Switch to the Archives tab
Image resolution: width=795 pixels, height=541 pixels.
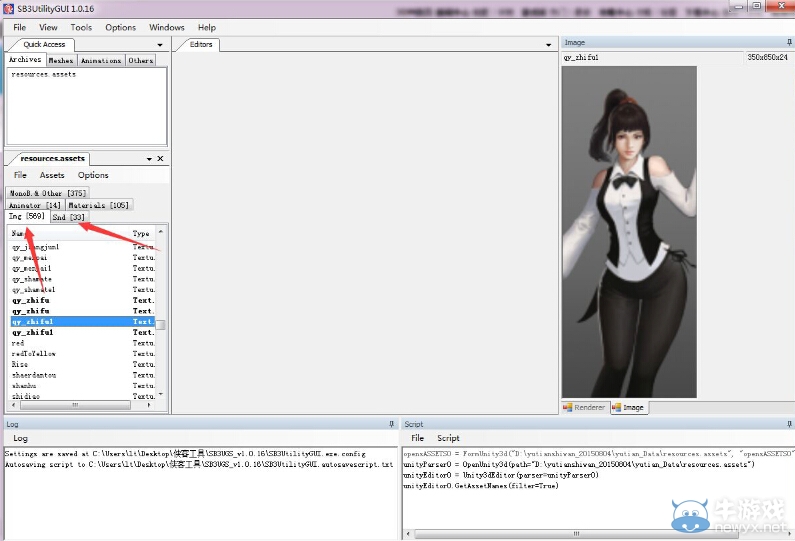point(25,60)
